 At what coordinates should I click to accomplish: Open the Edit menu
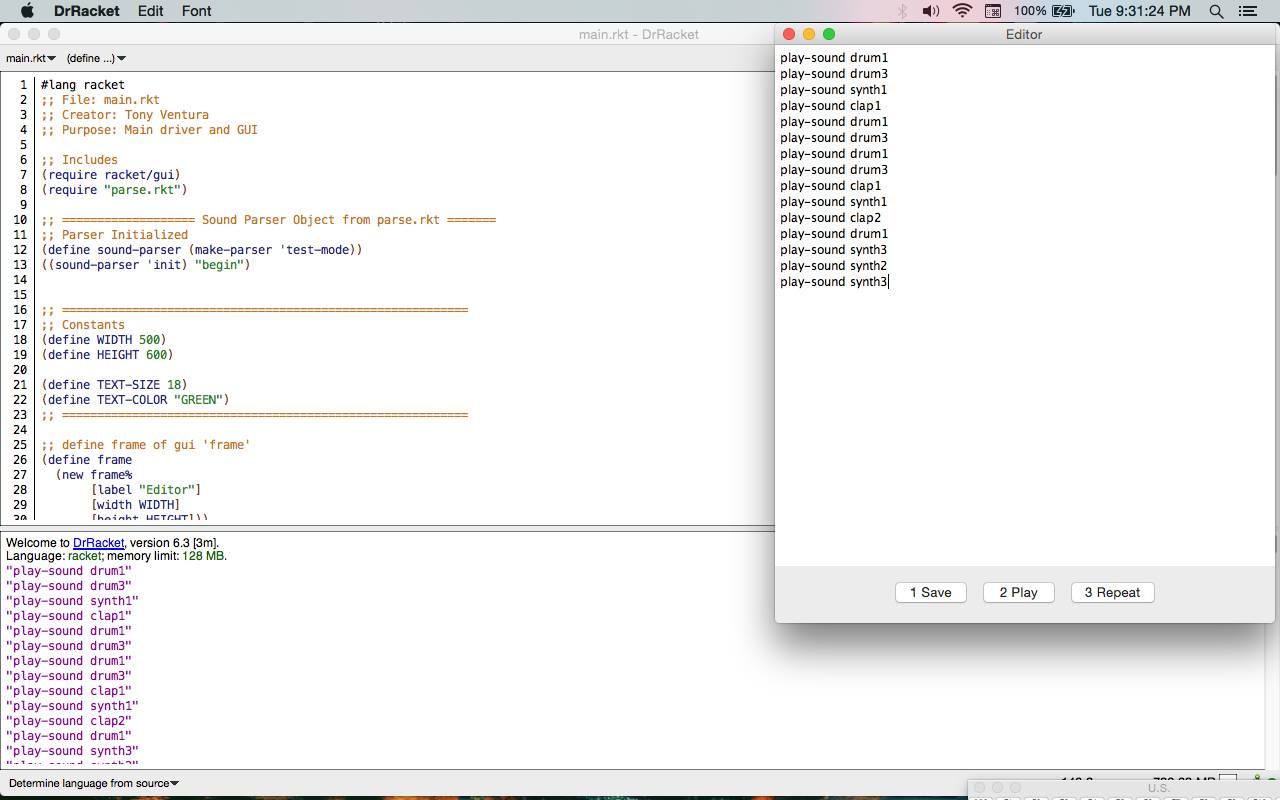coord(151,11)
